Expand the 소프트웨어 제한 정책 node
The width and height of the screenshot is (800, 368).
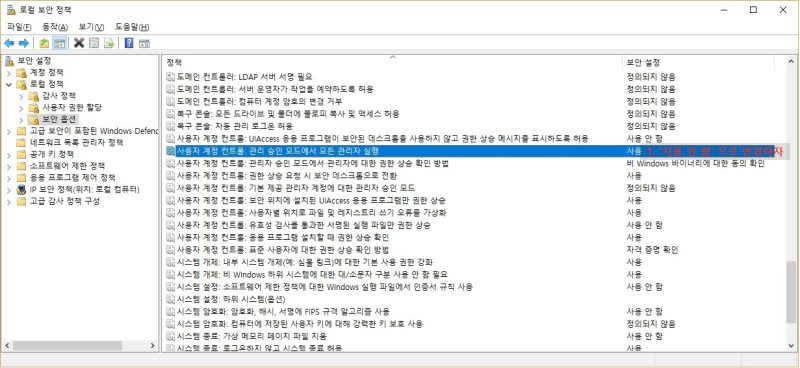pos(9,166)
